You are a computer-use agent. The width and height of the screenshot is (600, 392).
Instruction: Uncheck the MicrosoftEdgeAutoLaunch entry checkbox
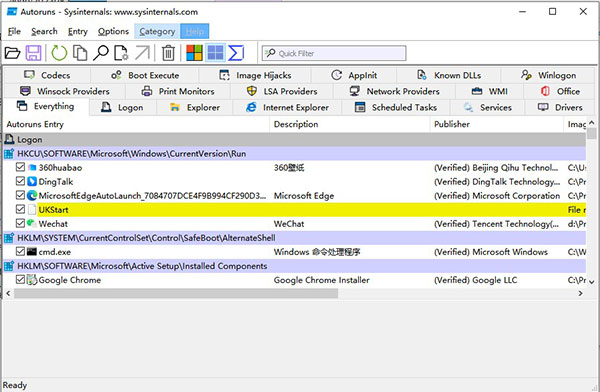coord(20,195)
